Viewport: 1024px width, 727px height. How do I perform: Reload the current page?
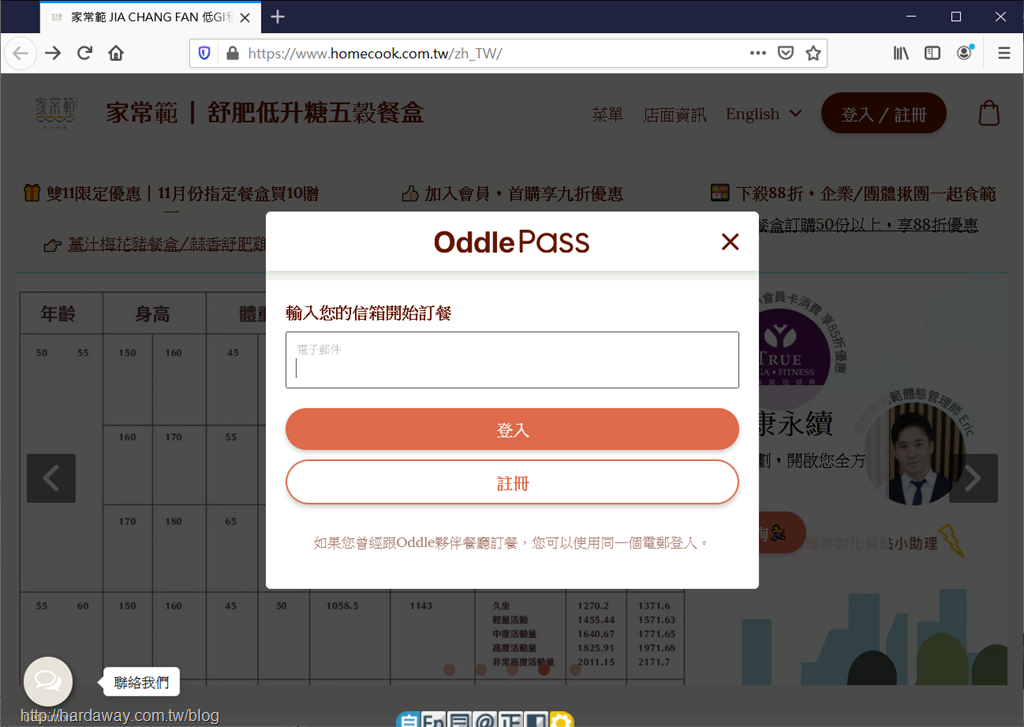point(84,53)
